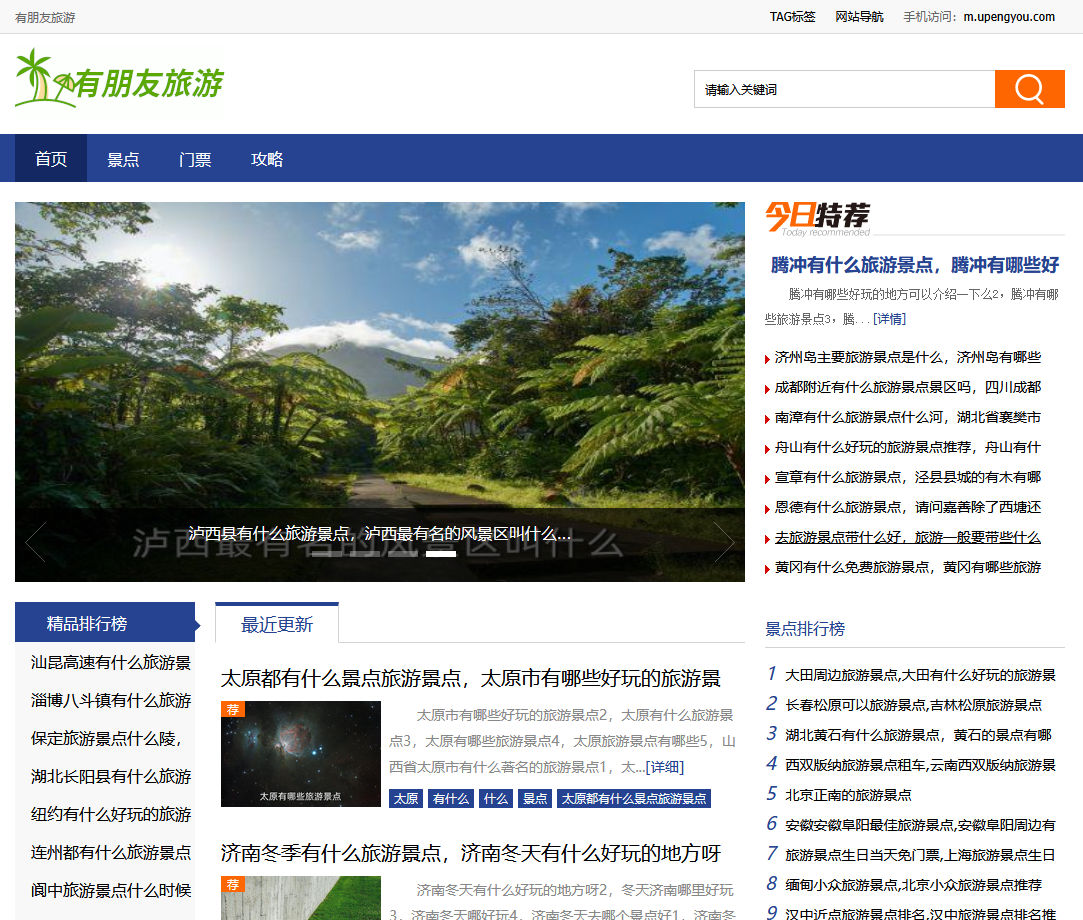Click the orange search magnifier button

[1029, 89]
